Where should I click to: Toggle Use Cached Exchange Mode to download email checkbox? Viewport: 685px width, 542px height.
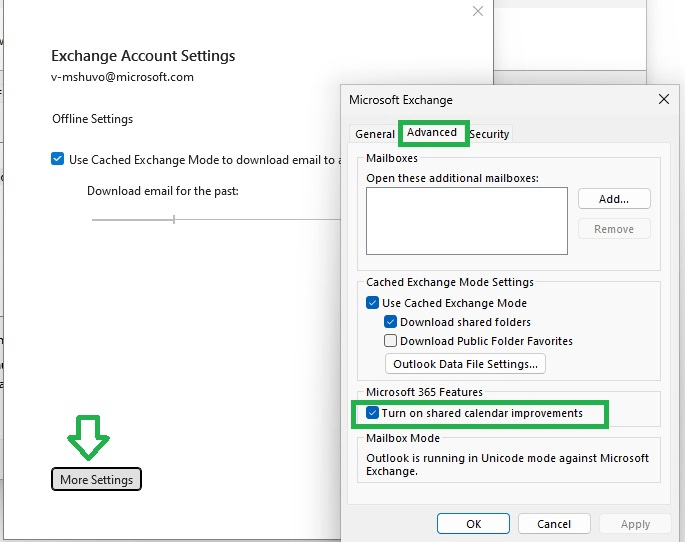tap(57, 159)
